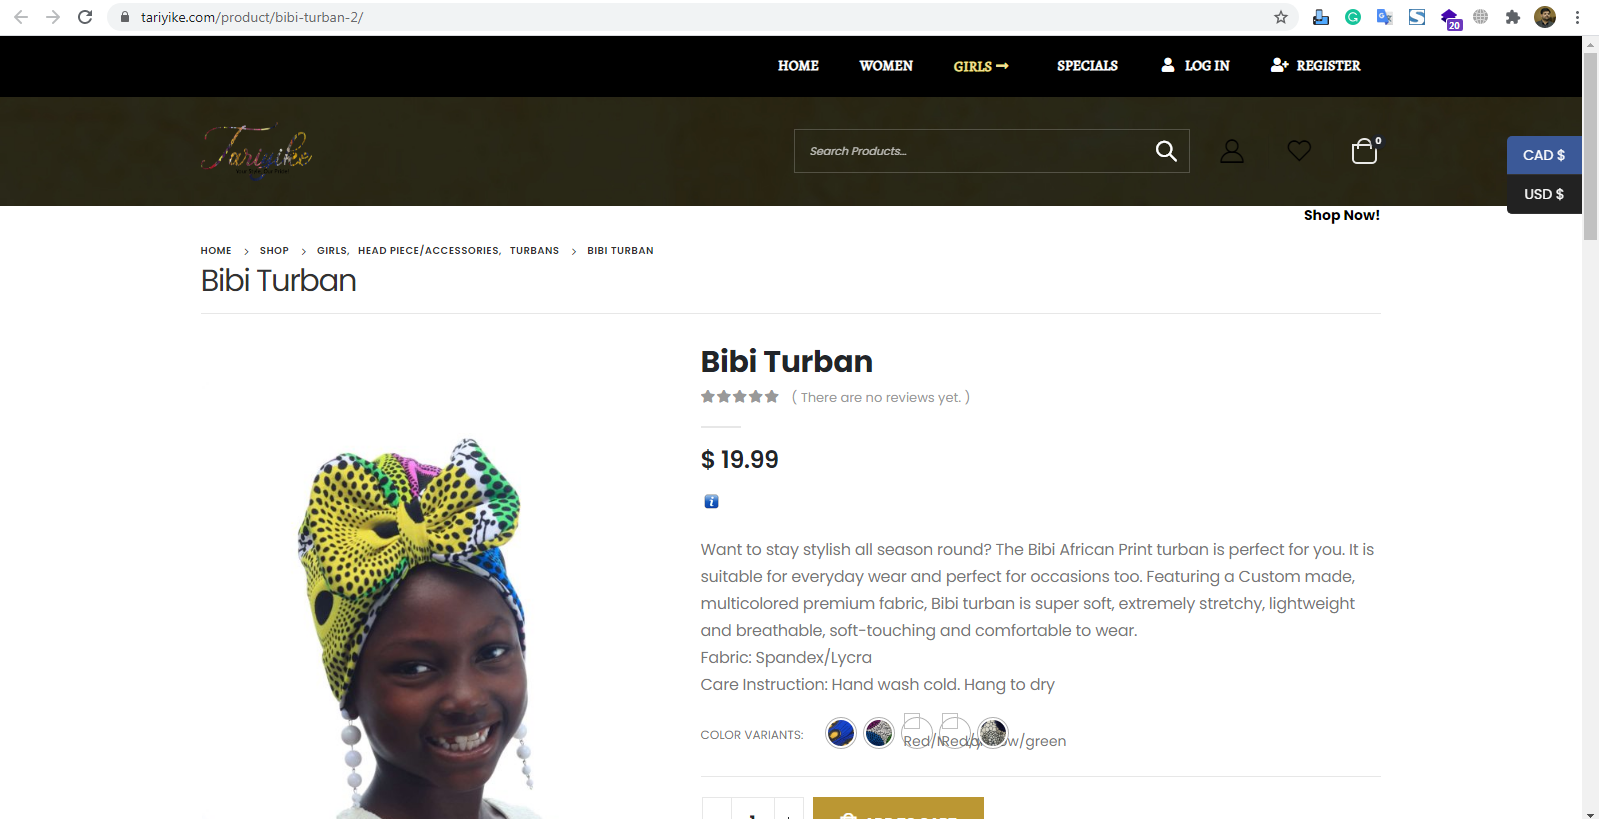Image resolution: width=1599 pixels, height=819 pixels.
Task: Select the black and white circles variant
Action: (x=993, y=733)
